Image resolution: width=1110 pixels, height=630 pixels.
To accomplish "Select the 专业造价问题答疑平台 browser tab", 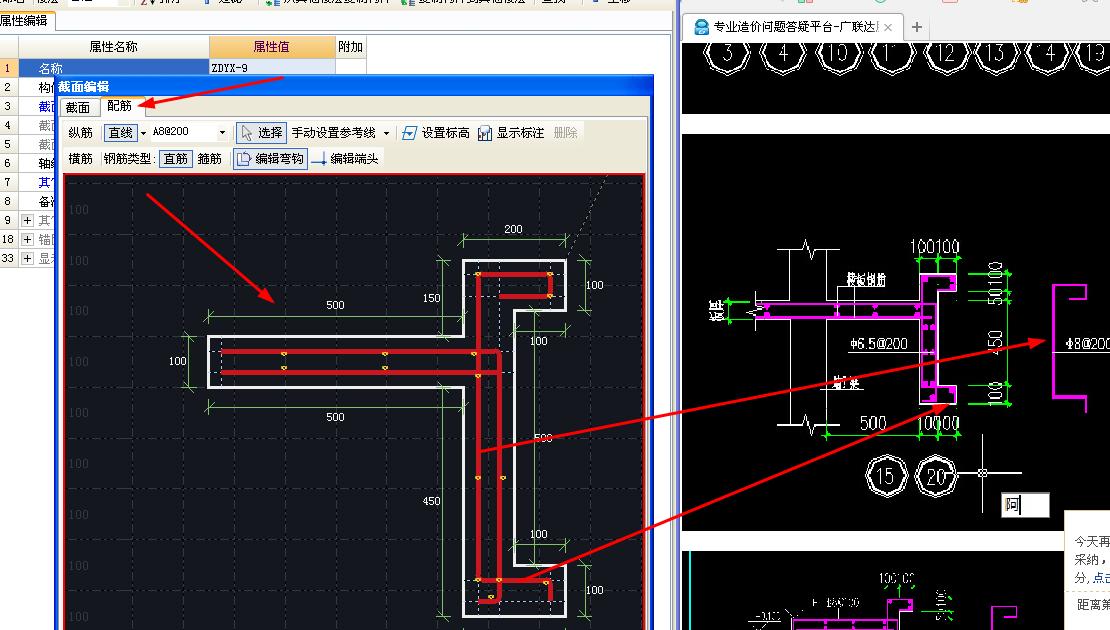I will point(795,27).
